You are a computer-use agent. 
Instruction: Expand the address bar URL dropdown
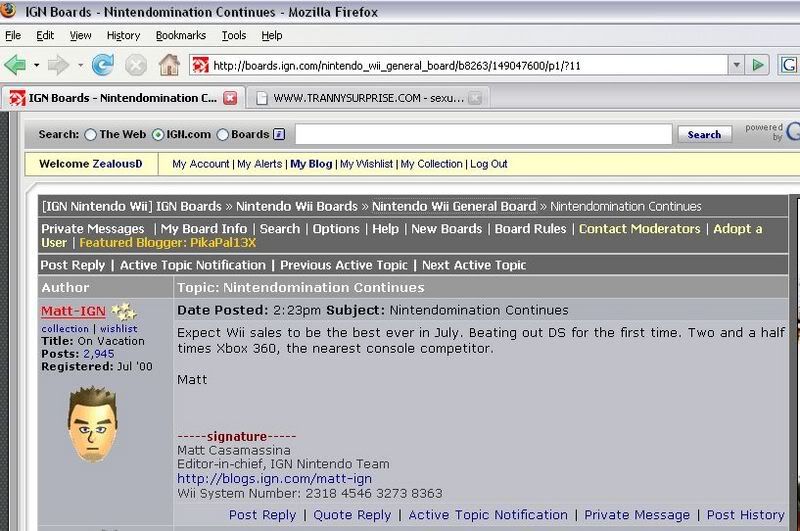point(736,65)
